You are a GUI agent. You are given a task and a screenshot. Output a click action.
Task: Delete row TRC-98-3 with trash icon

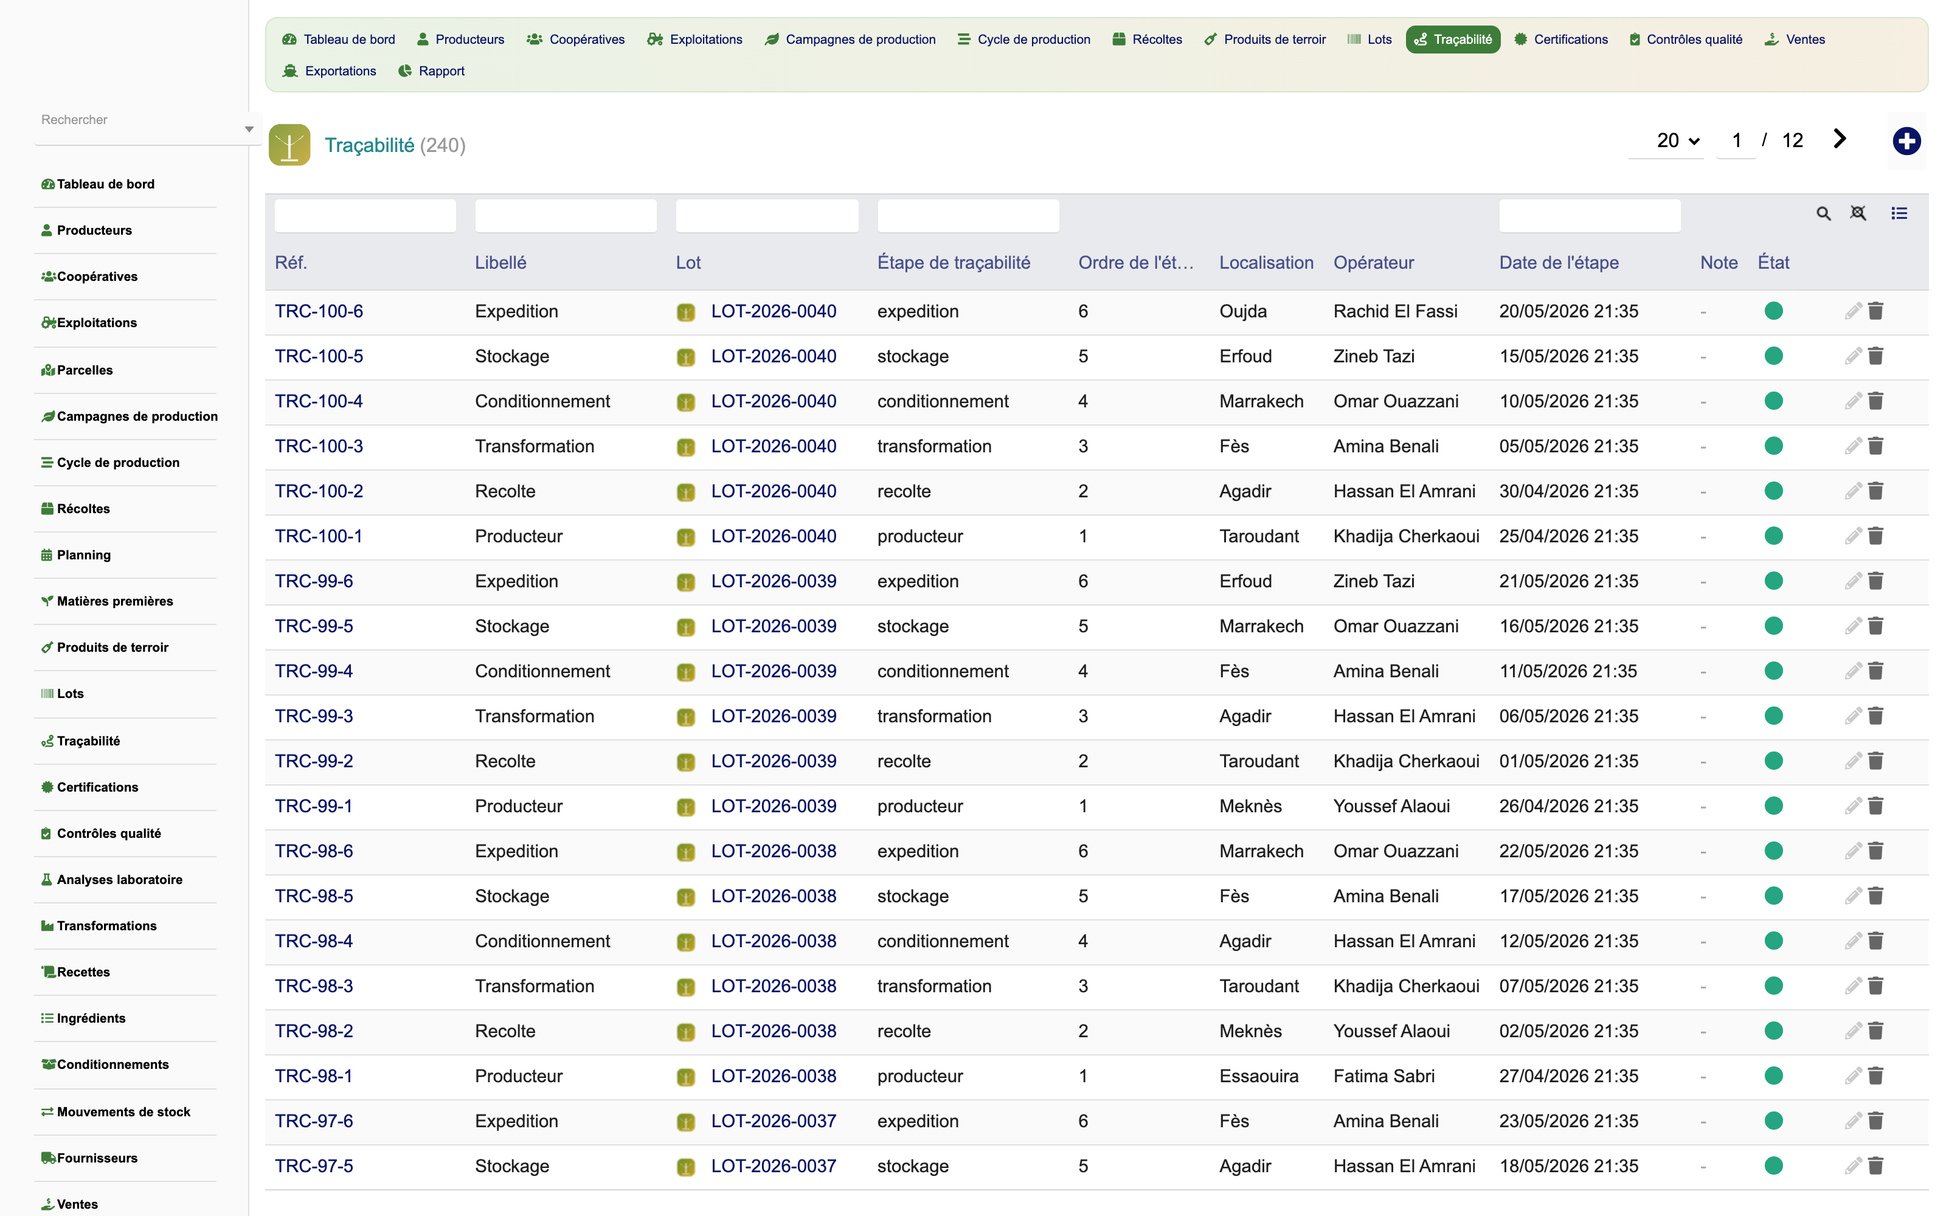tap(1876, 986)
